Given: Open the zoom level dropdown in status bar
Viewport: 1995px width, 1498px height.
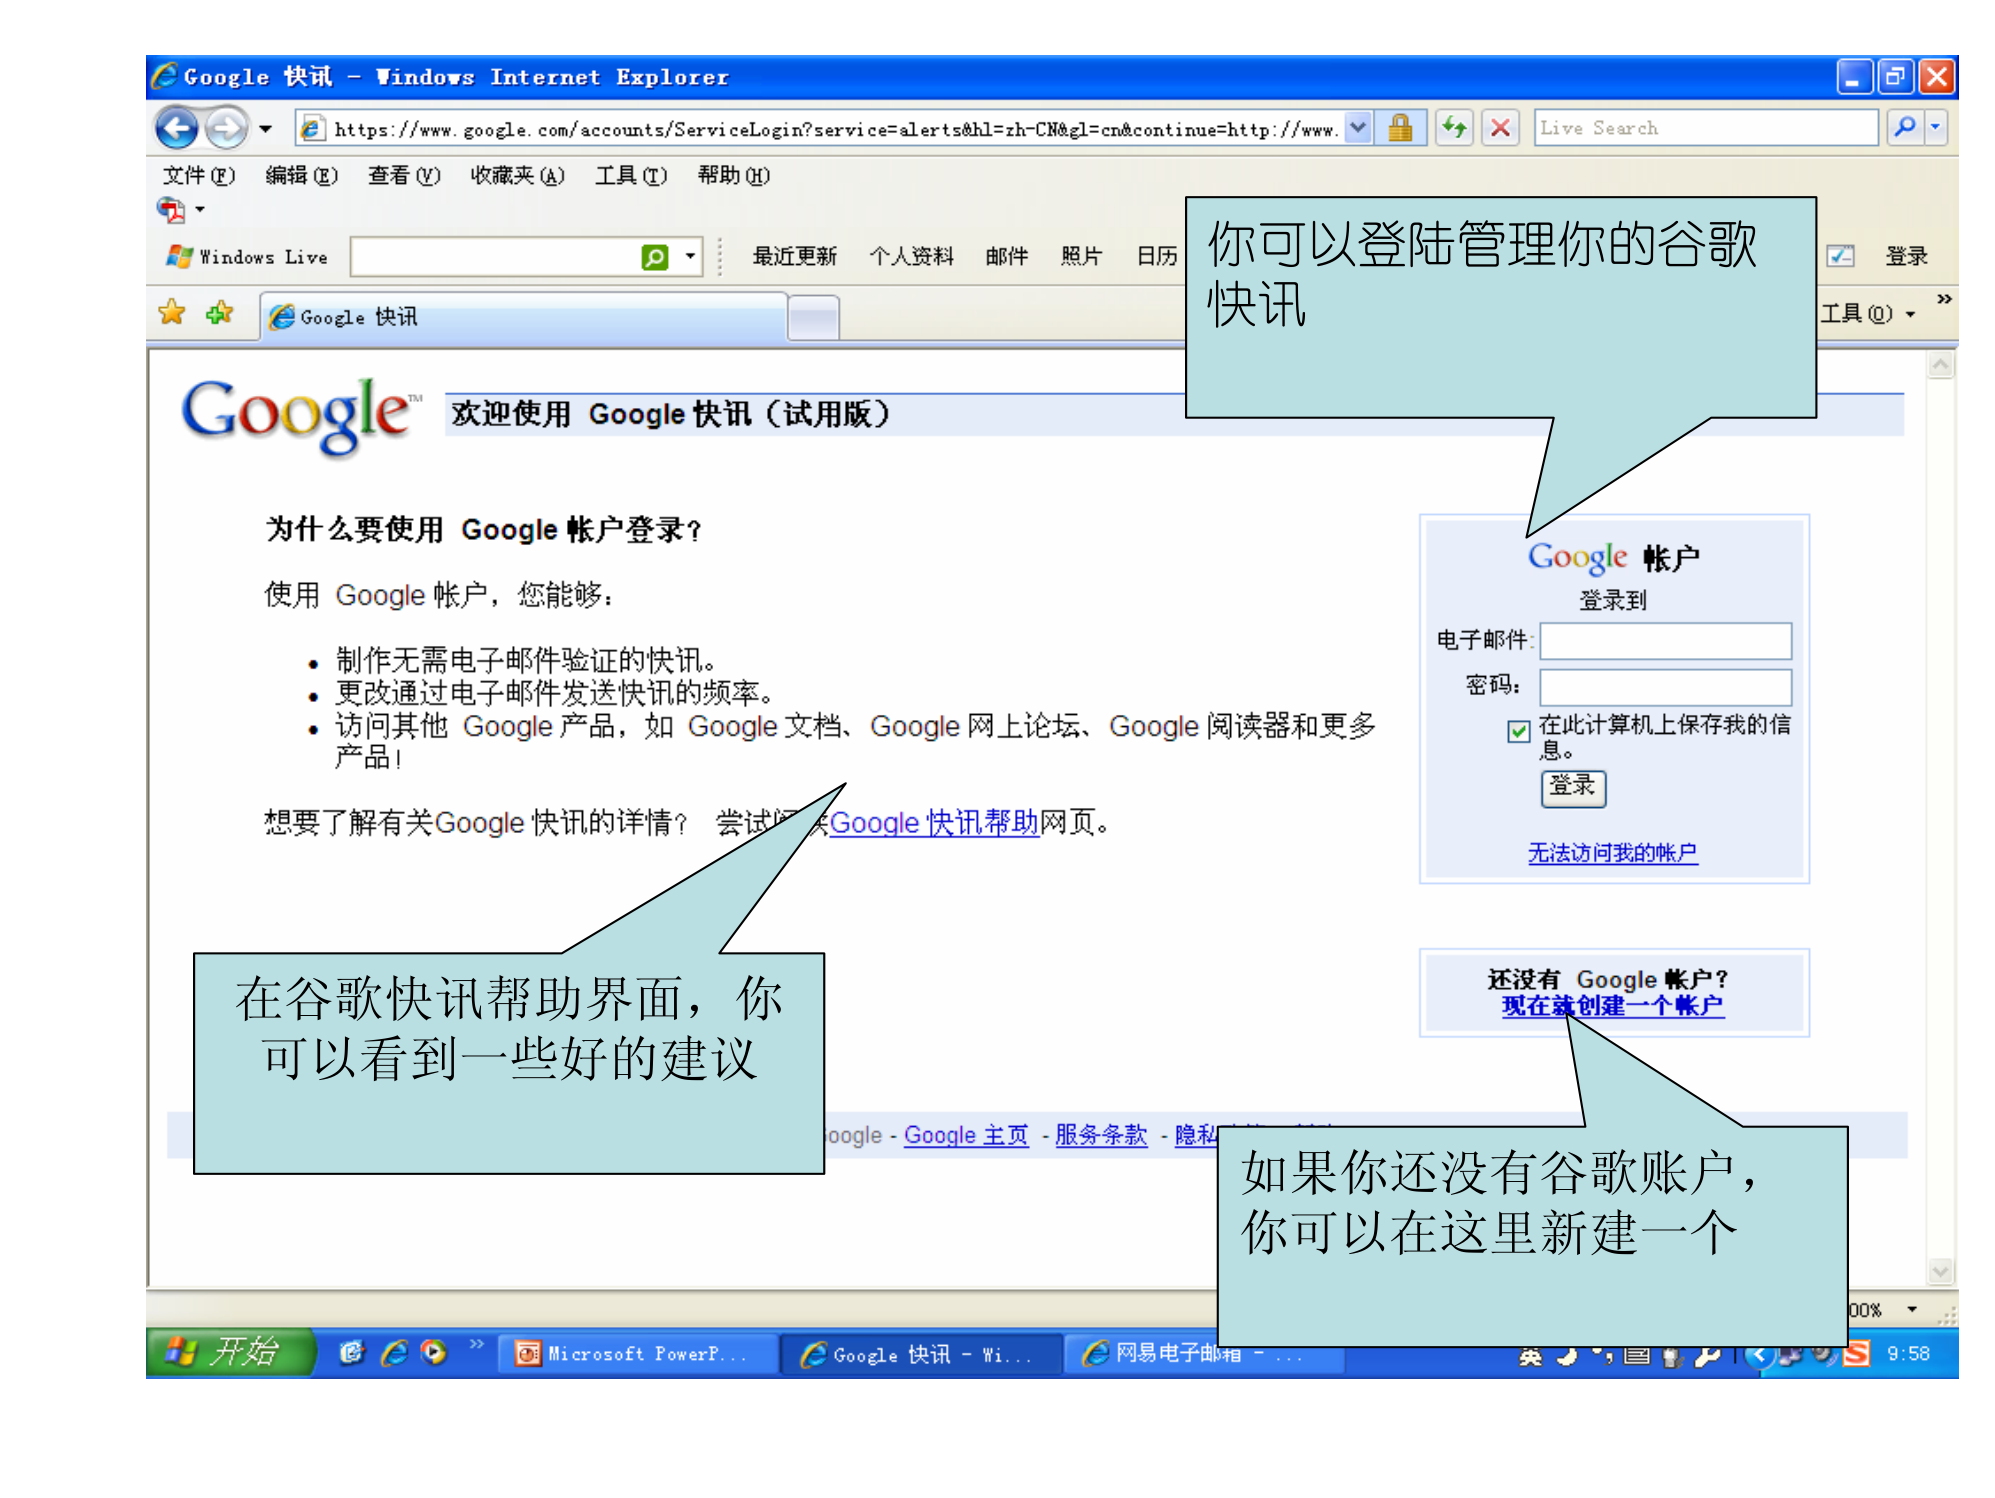Looking at the screenshot, I should (1911, 1309).
